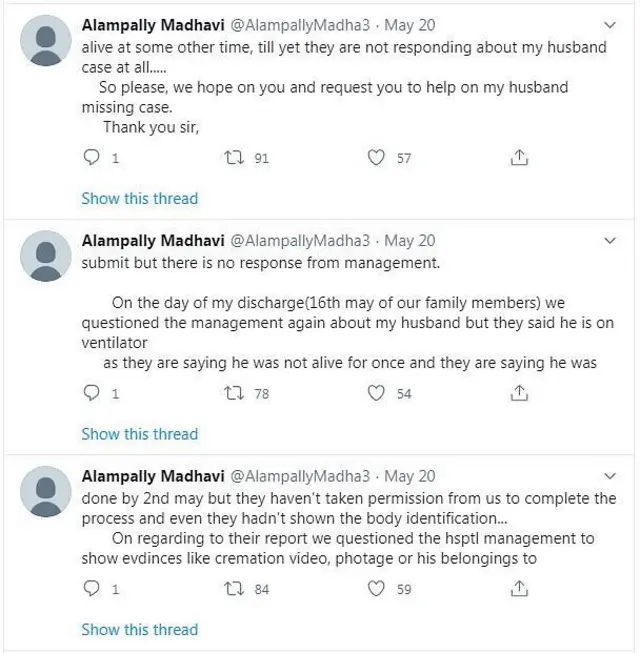The height and width of the screenshot is (653, 640).
Task: Like the tweet with 57 likes
Action: 377,158
